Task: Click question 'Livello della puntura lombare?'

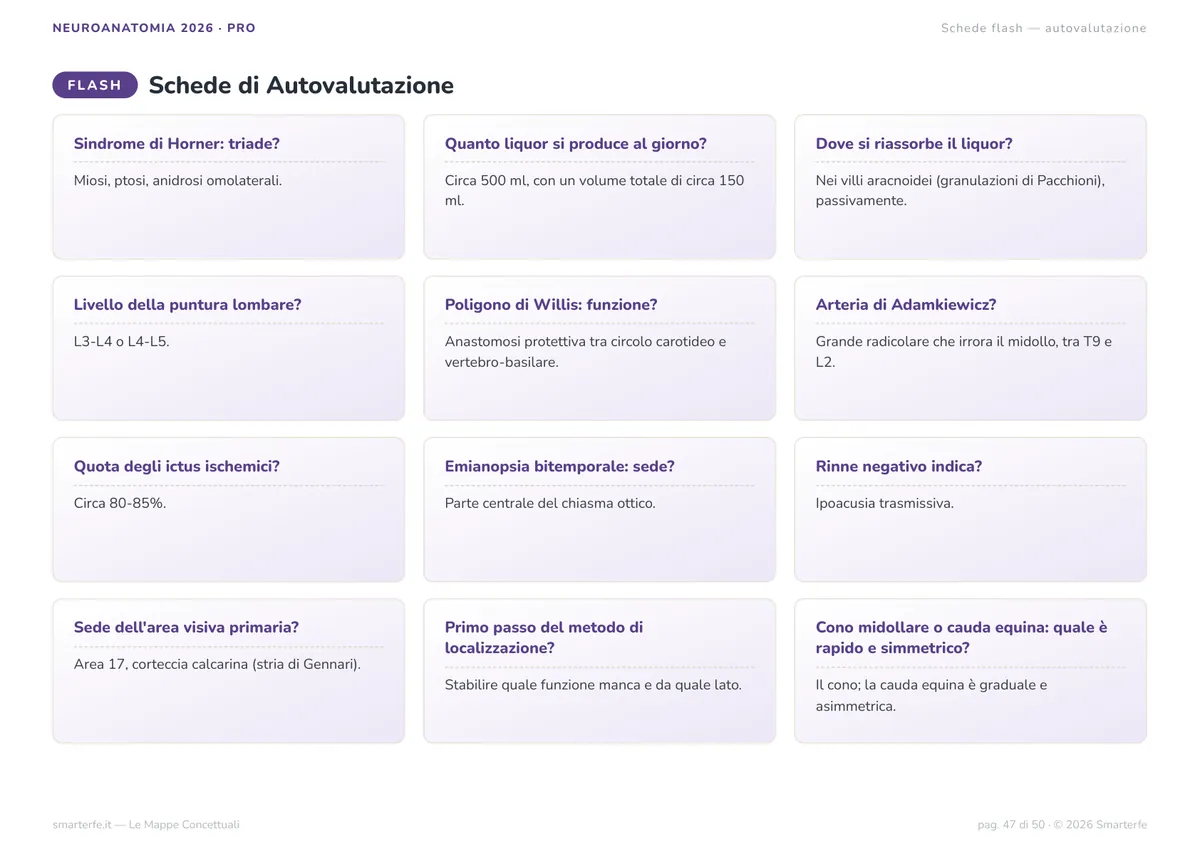Action: pos(188,305)
